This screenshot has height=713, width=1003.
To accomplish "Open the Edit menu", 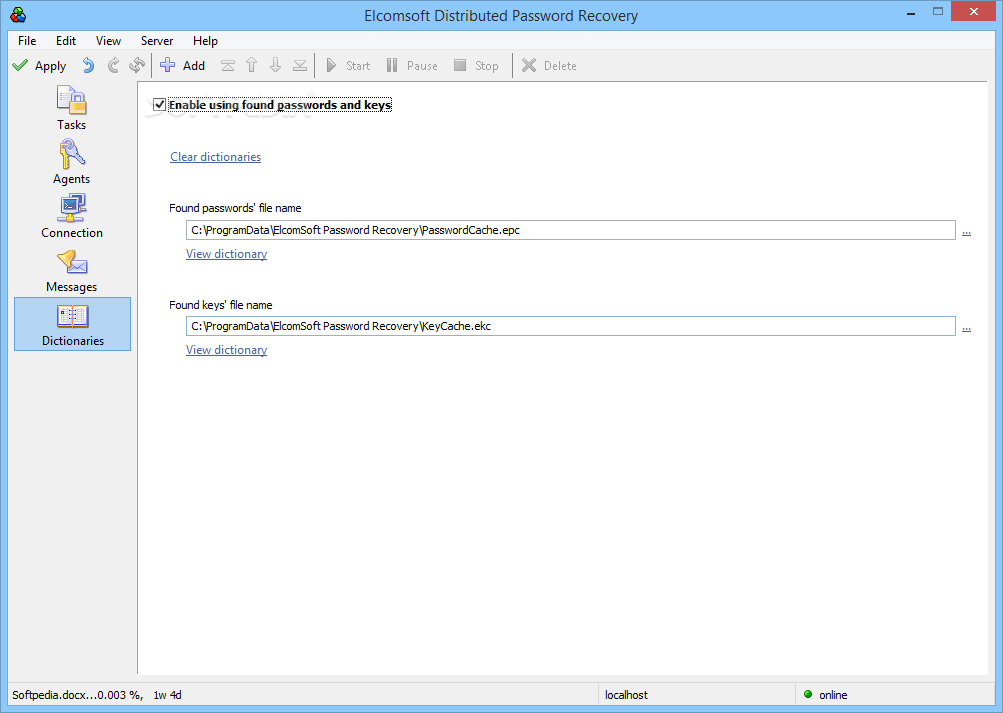I will tap(65, 40).
